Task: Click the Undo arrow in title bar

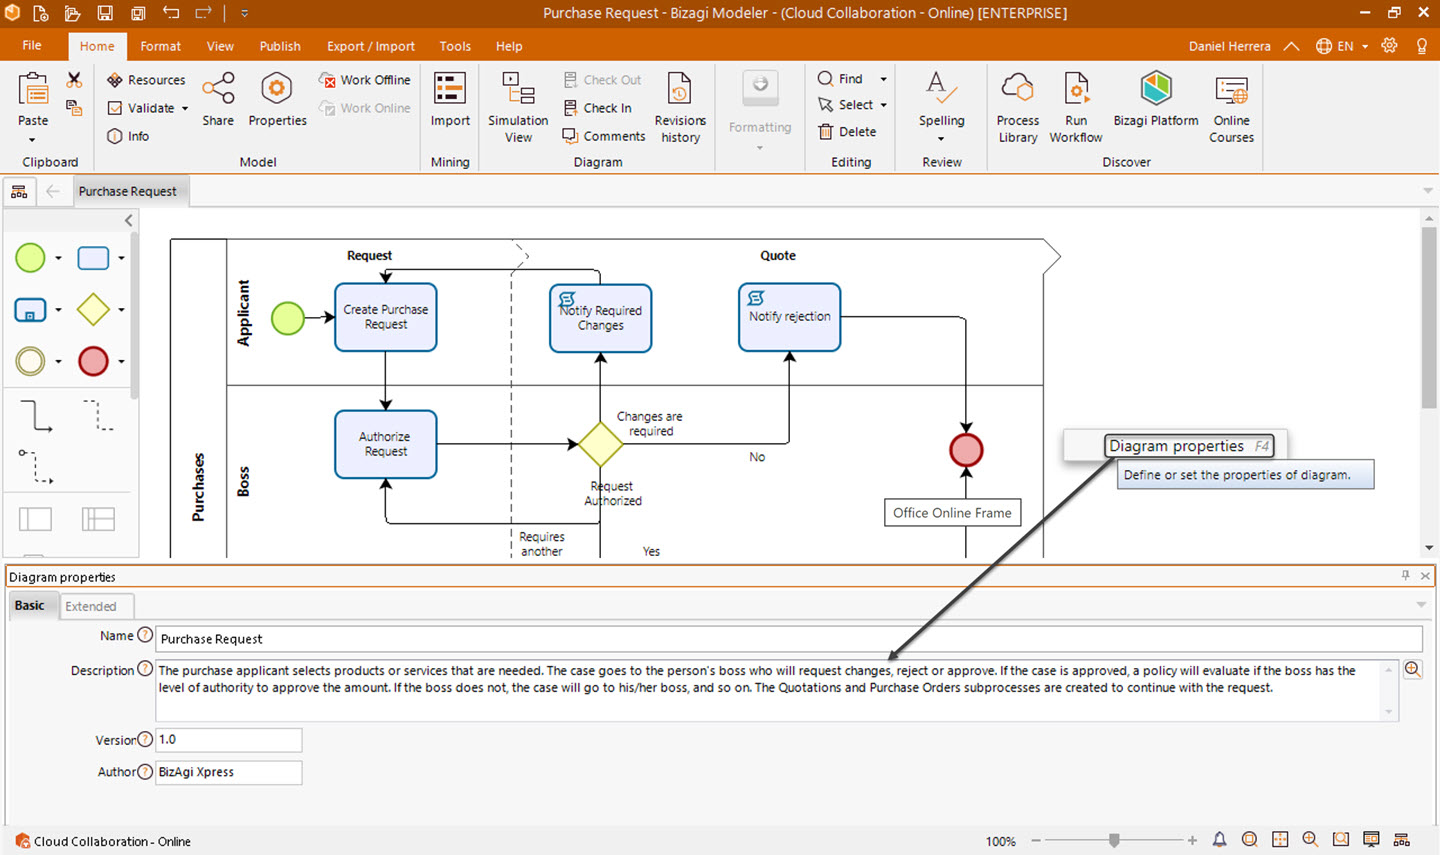Action: pos(171,13)
